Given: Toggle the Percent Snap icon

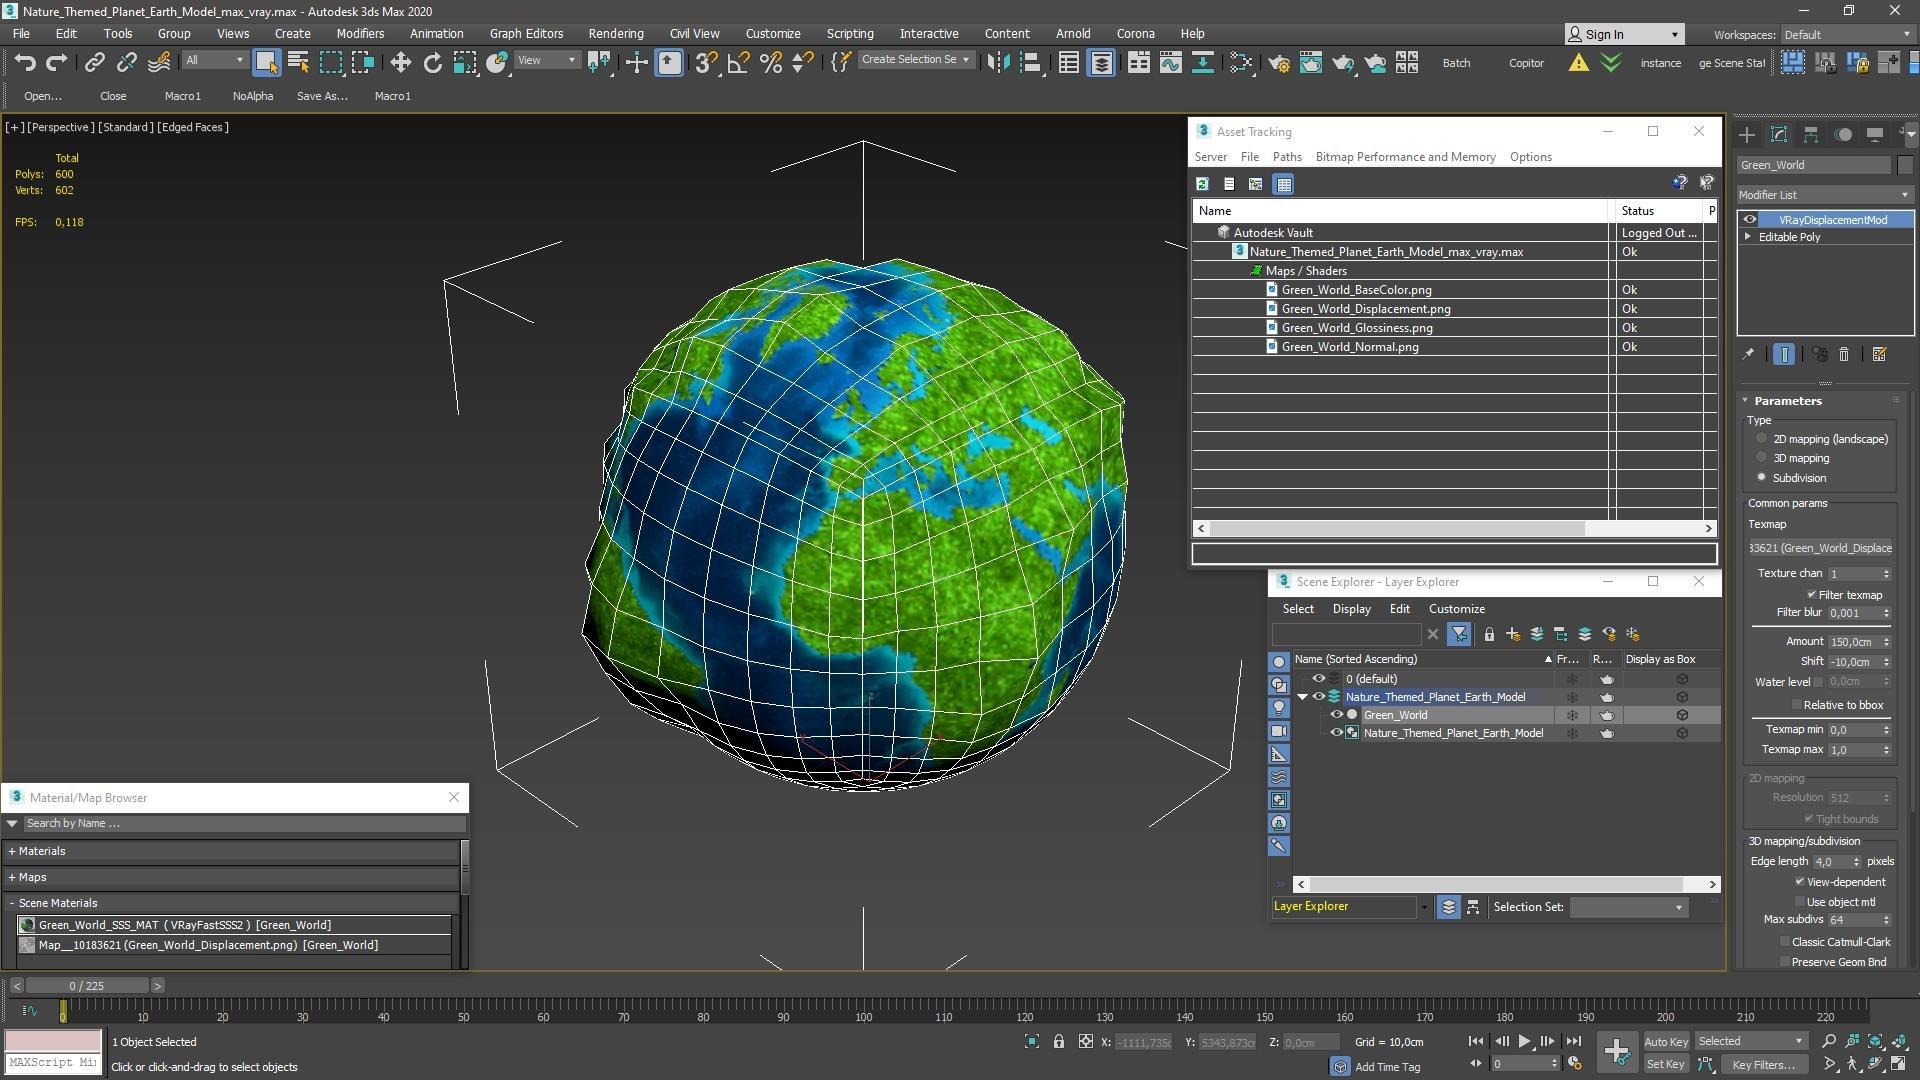Looking at the screenshot, I should point(770,63).
